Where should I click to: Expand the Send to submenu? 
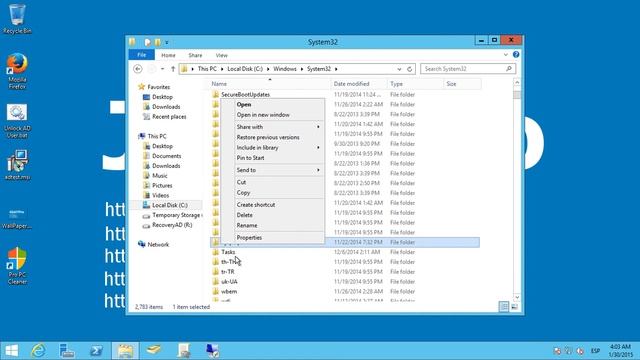pyautogui.click(x=273, y=170)
